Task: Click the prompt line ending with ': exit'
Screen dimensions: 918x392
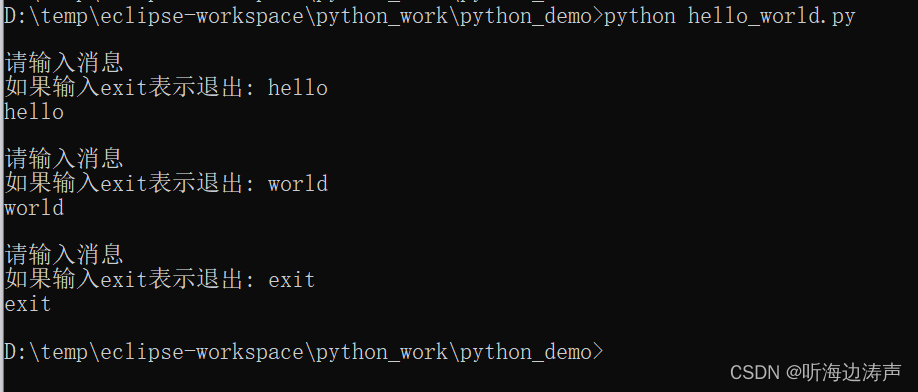Action: [x=160, y=280]
